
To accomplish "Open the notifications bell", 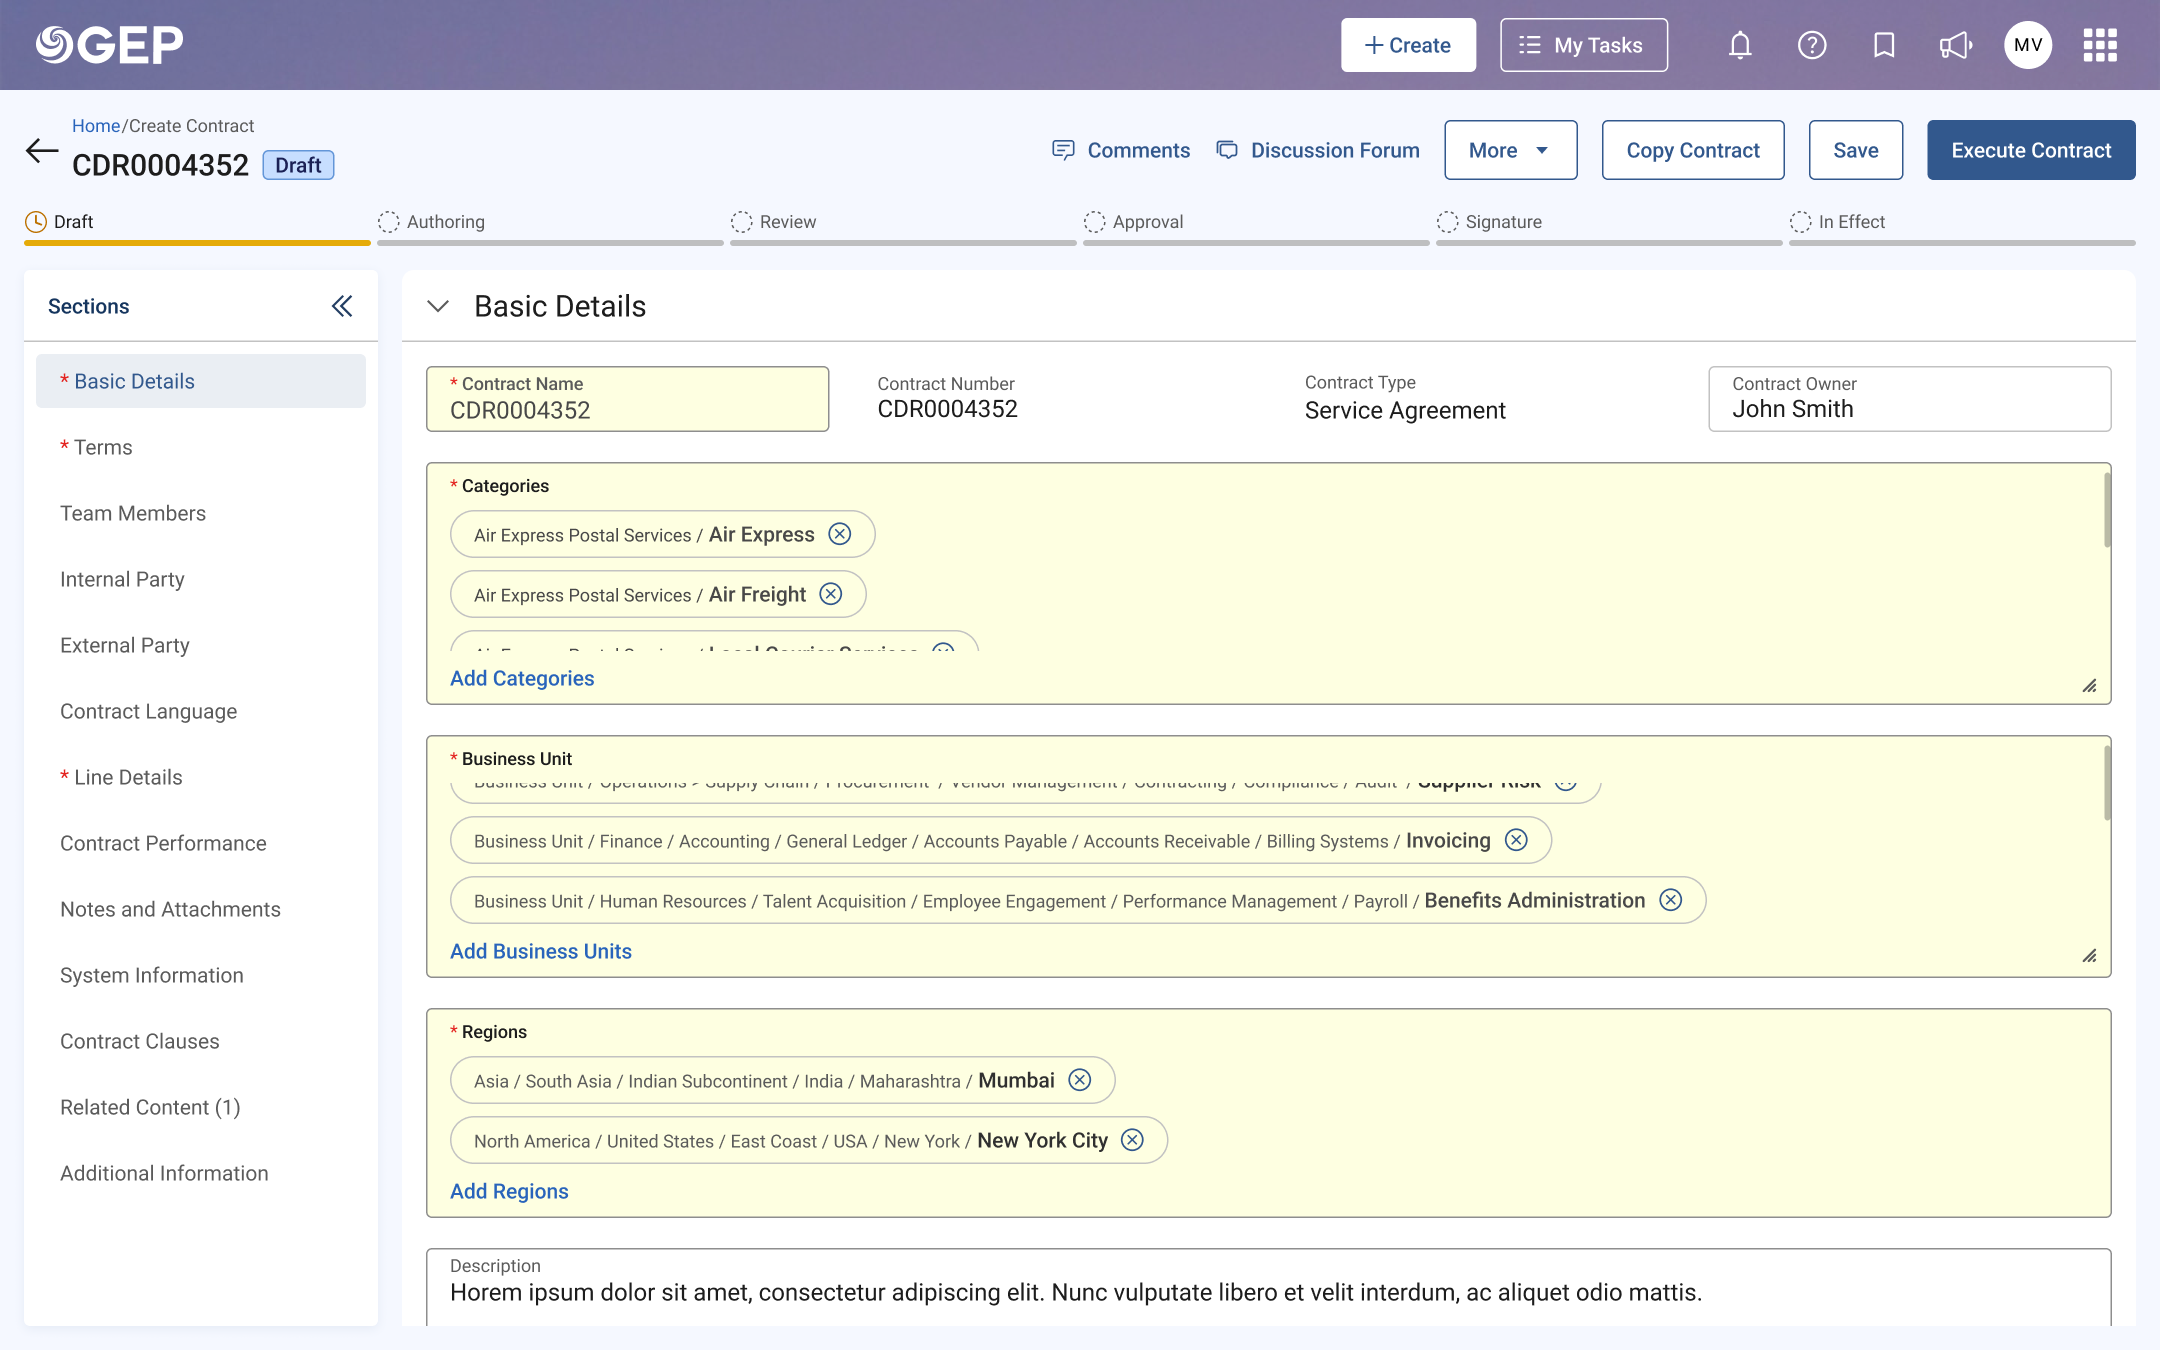I will coord(1740,45).
